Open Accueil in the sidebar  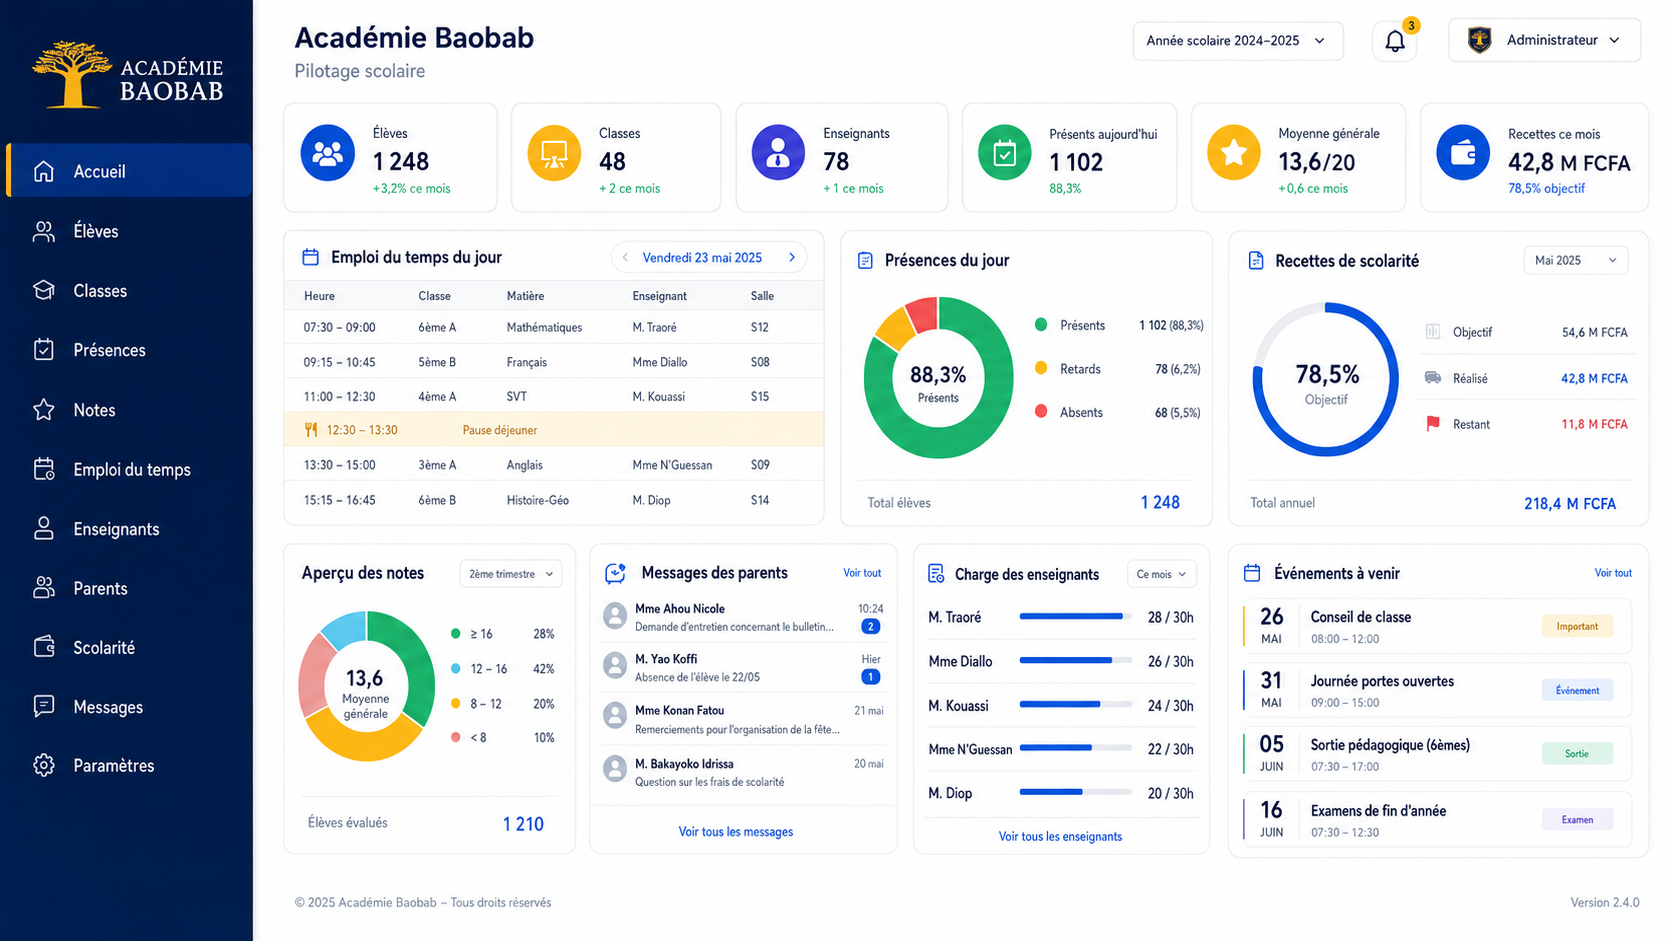point(129,171)
